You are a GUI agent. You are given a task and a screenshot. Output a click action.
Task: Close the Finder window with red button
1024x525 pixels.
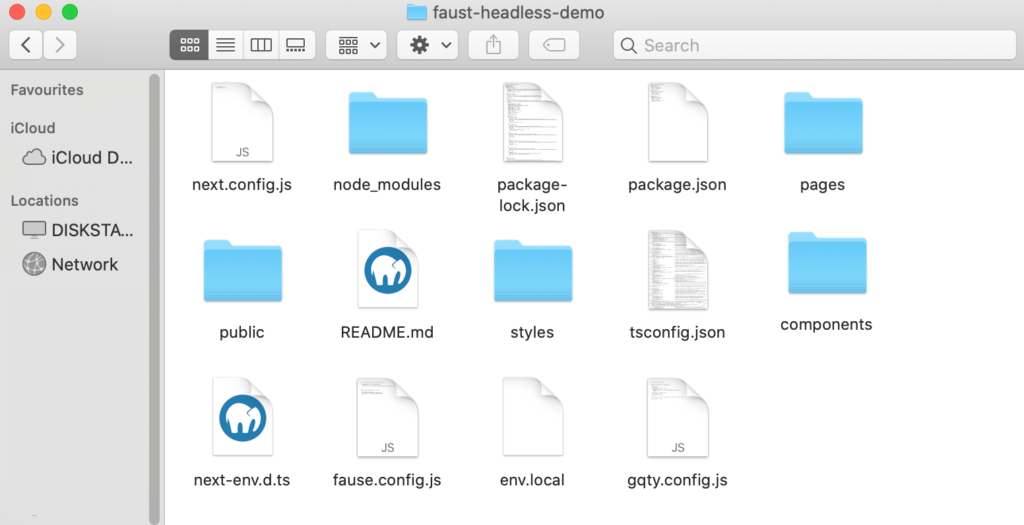[16, 12]
